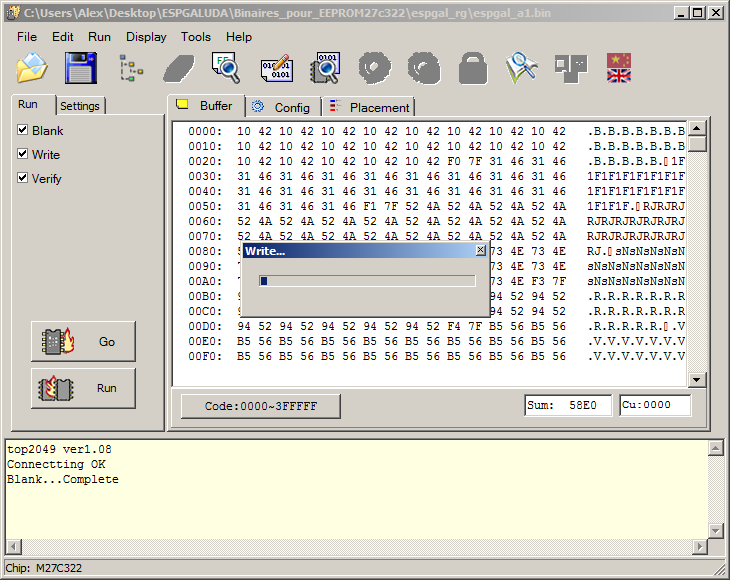Open the Display menu
Image resolution: width=730 pixels, height=580 pixels.
146,36
